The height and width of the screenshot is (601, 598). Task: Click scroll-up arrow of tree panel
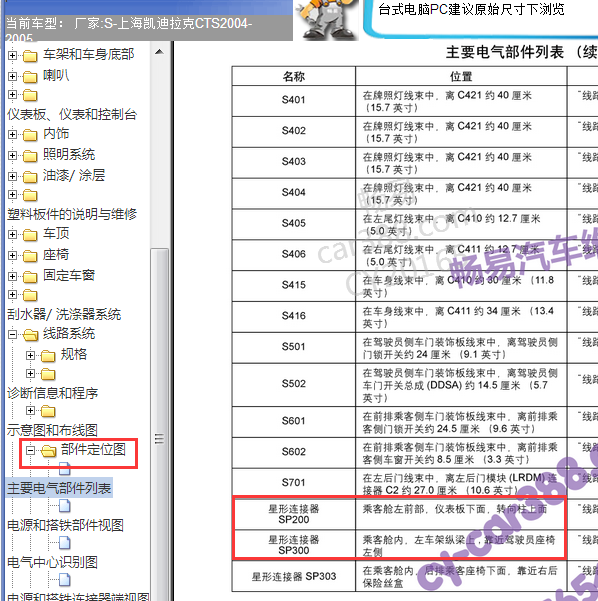coord(159,52)
